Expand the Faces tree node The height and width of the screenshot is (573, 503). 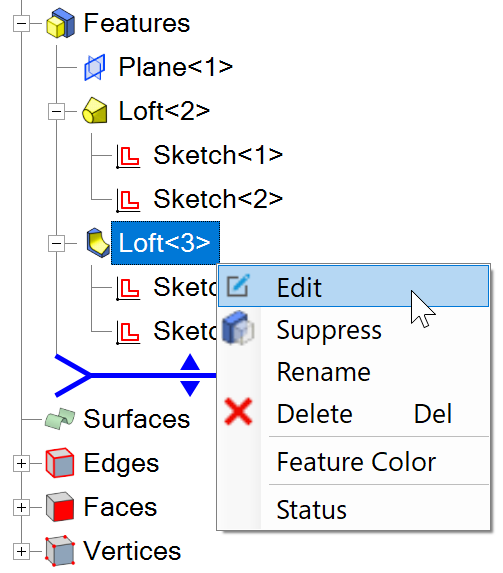tap(21, 507)
